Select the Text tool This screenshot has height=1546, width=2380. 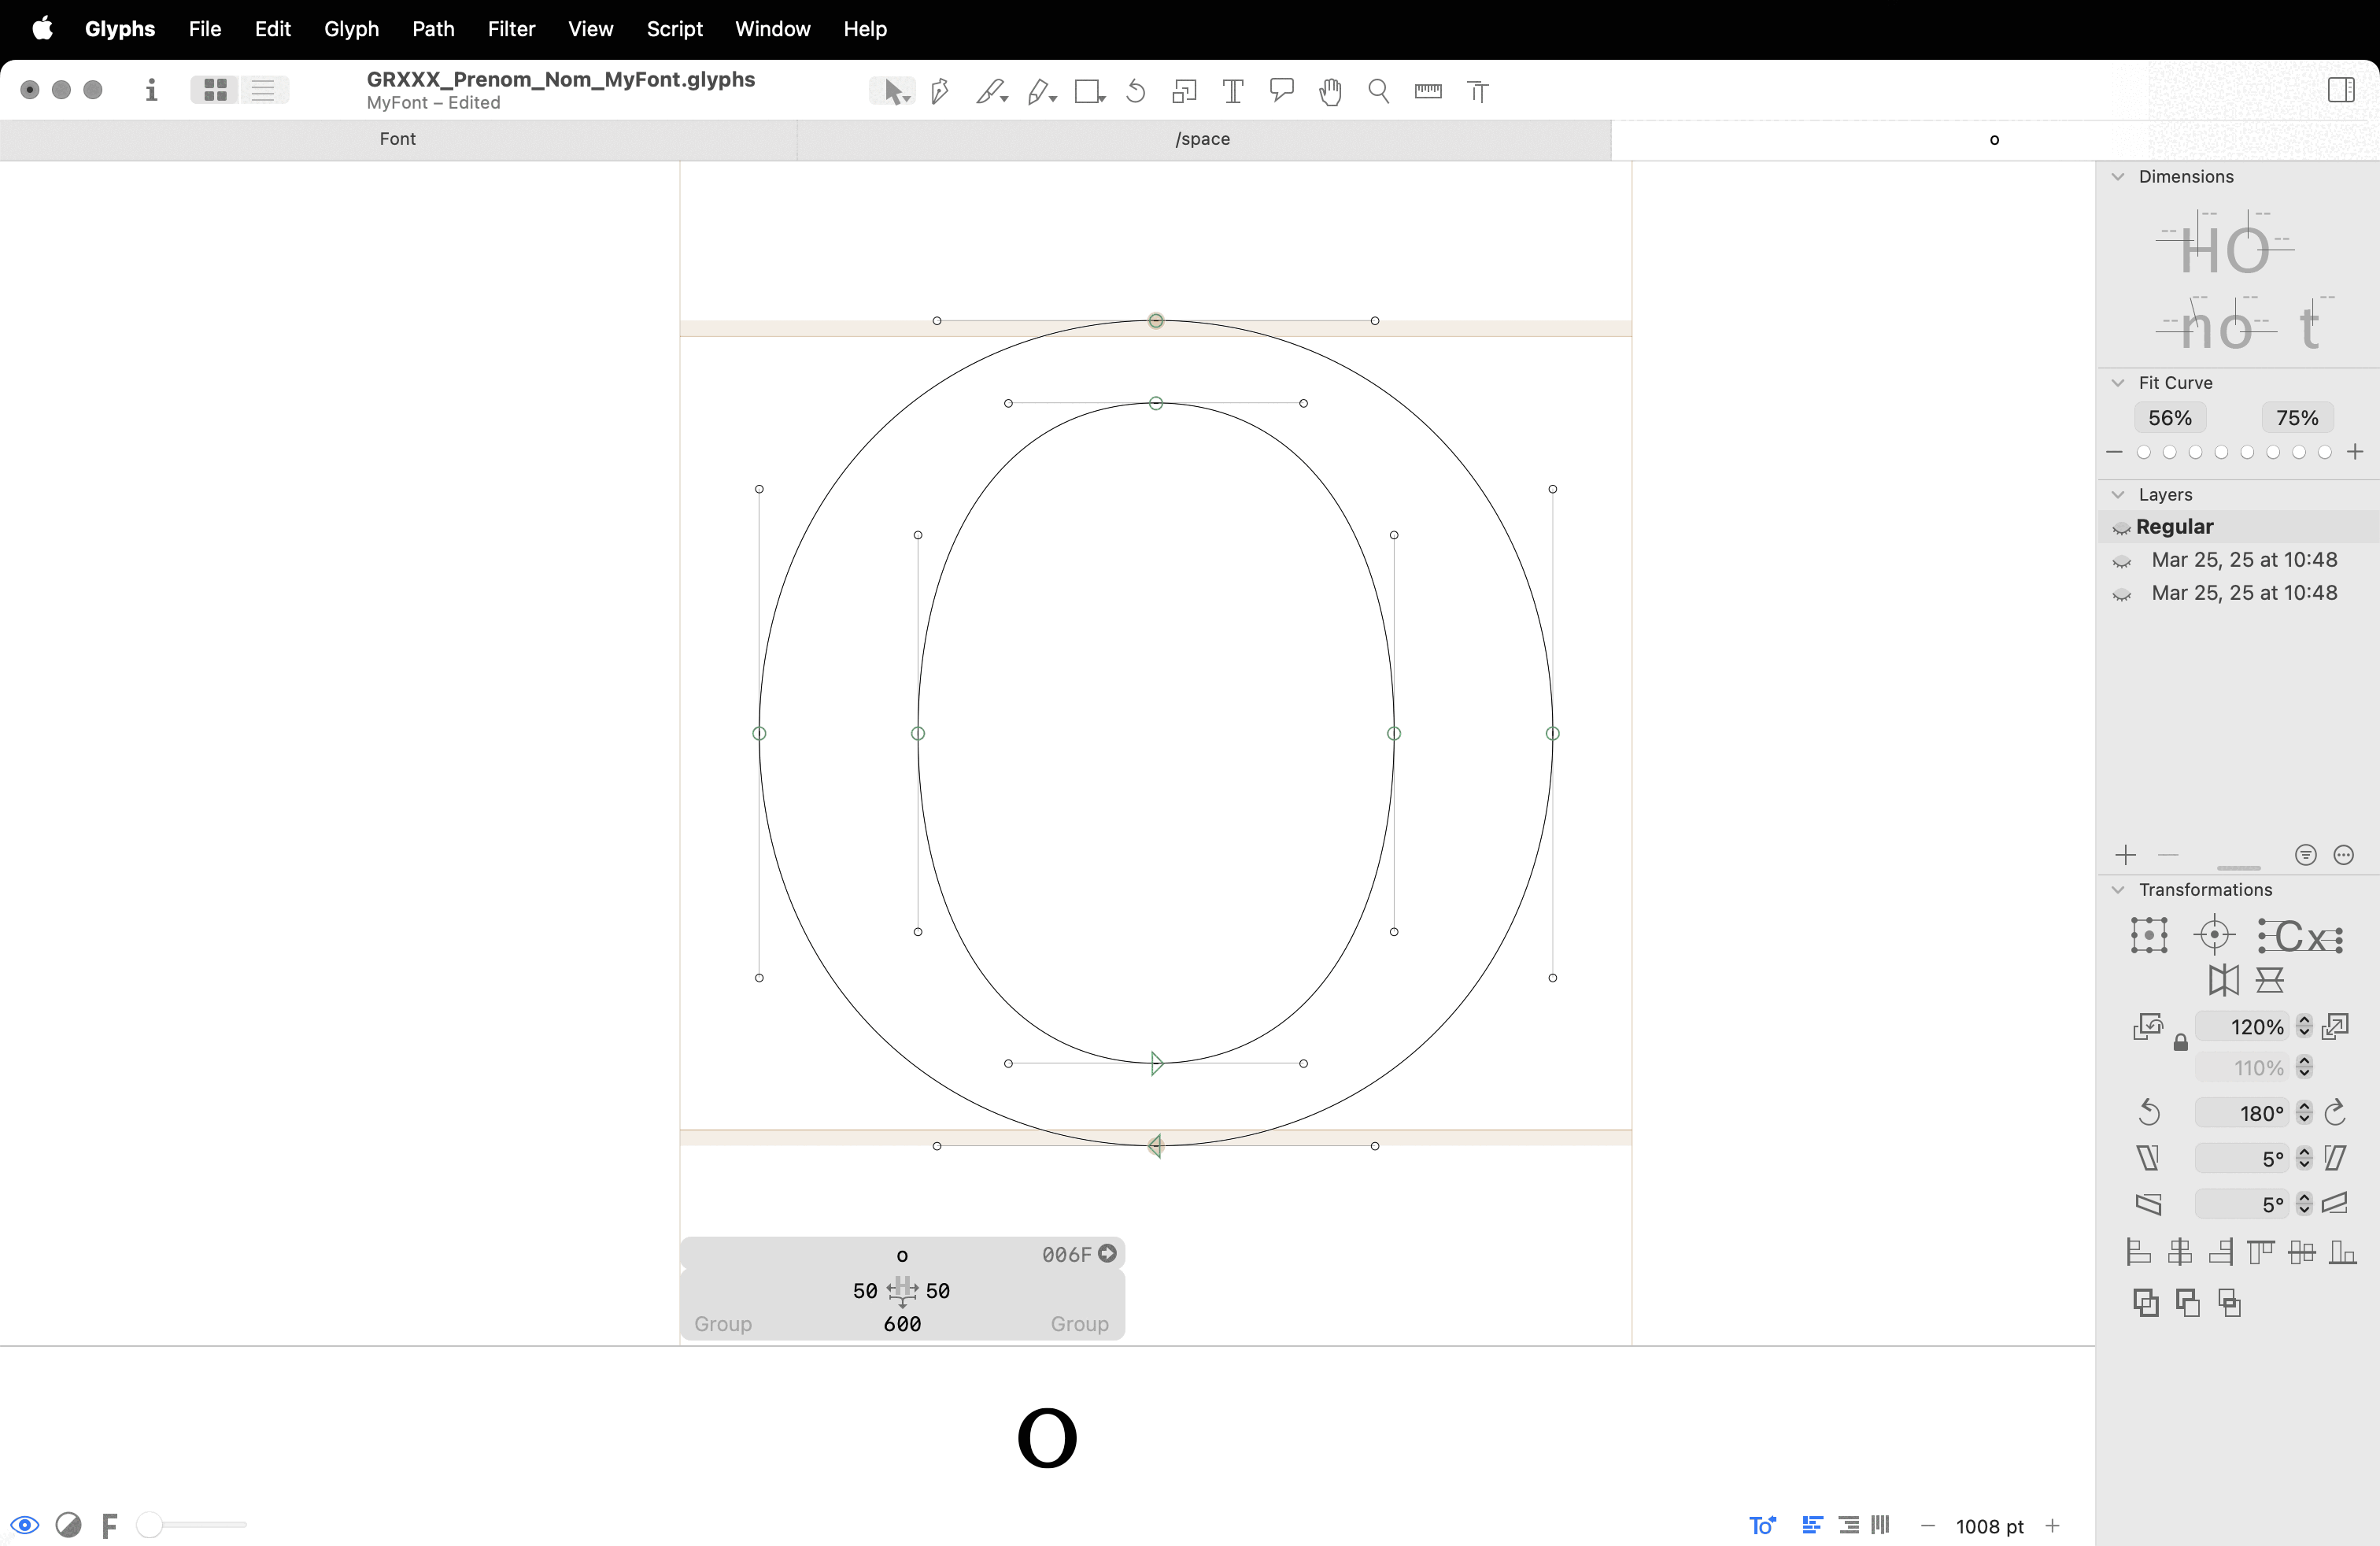1233,92
